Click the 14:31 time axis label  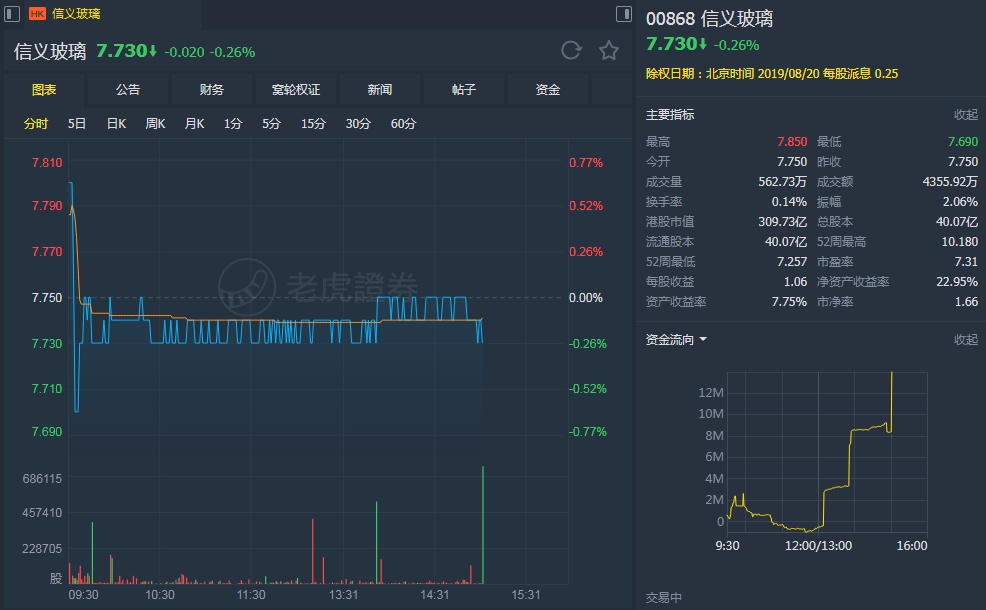(x=435, y=595)
